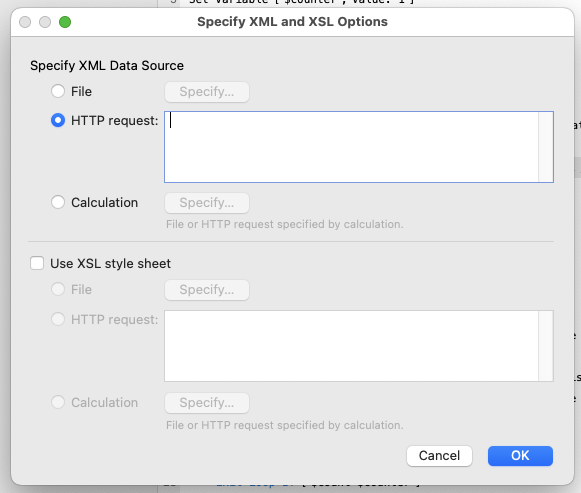Screen dimensions: 581x493
Task: Click the Use XSL style sheet label
Action: 110,263
